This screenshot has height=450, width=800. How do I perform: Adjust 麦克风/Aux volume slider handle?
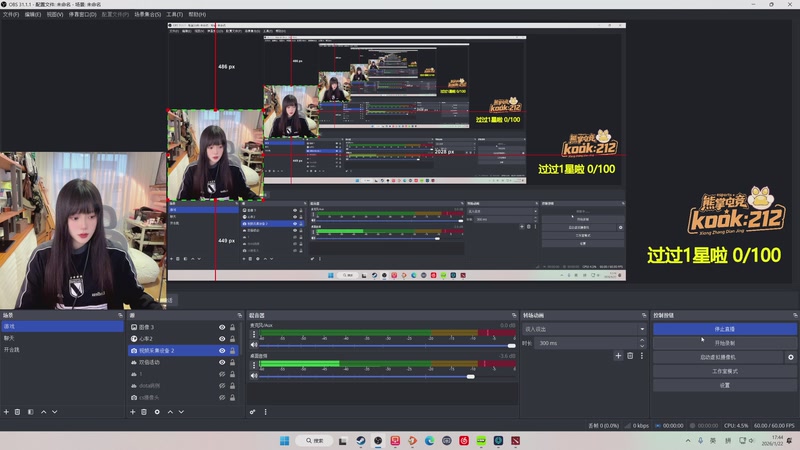point(512,345)
